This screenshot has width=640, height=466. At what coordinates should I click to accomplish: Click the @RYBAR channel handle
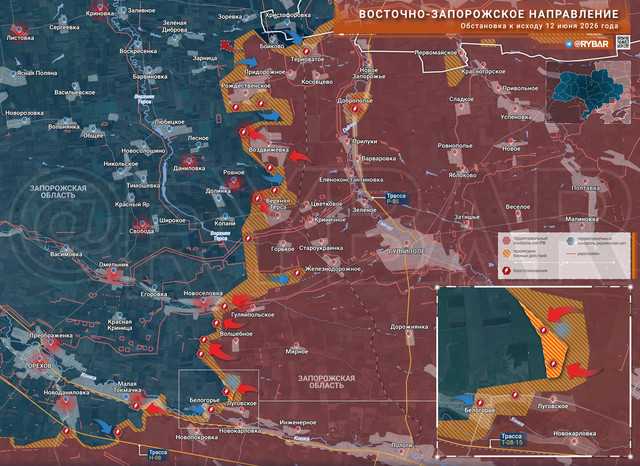591,44
